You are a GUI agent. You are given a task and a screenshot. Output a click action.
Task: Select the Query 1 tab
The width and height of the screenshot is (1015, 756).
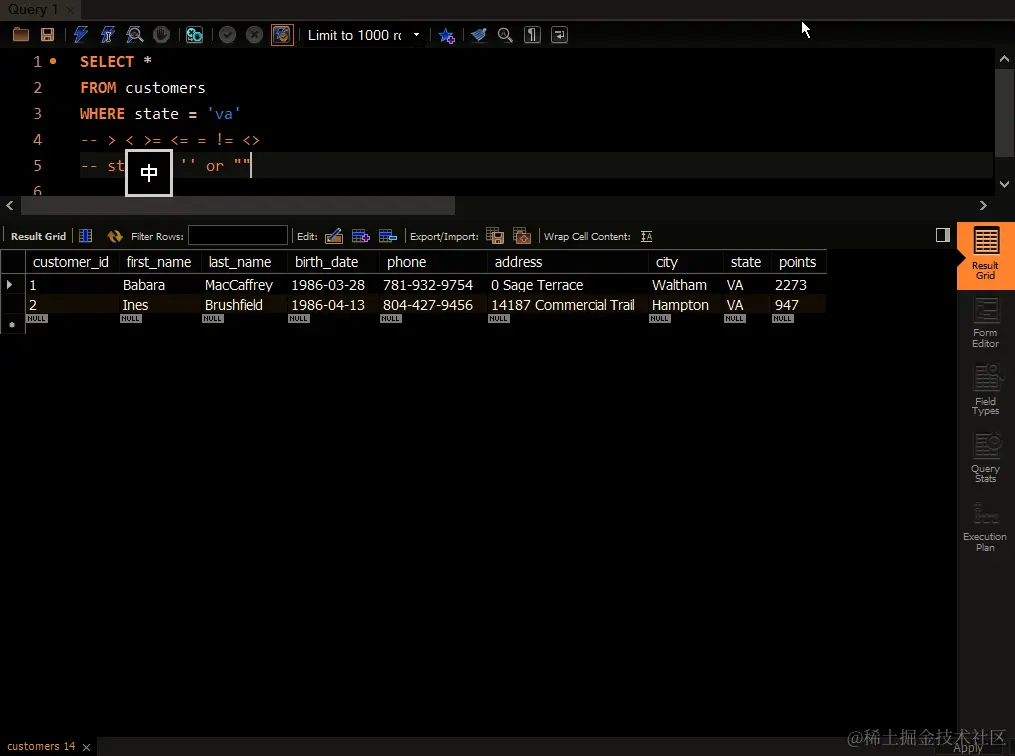coord(32,9)
